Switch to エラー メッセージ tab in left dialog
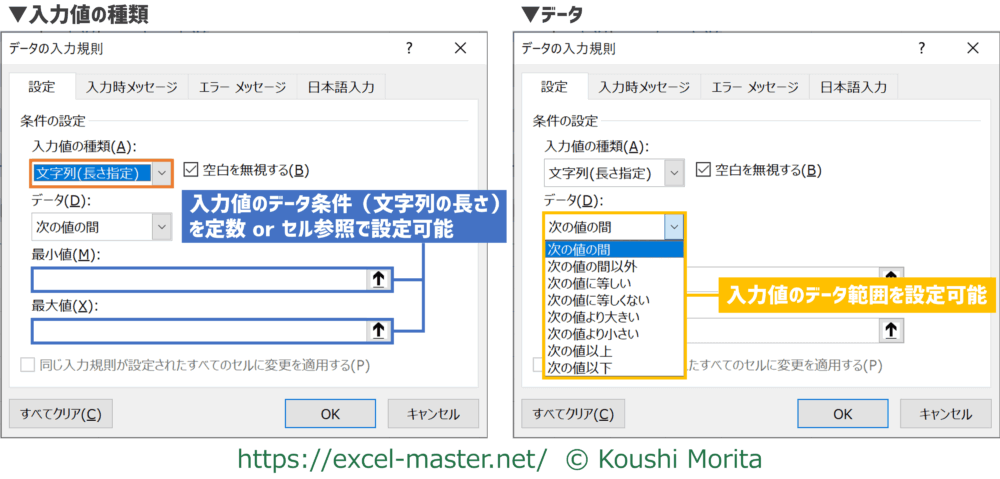 242,88
